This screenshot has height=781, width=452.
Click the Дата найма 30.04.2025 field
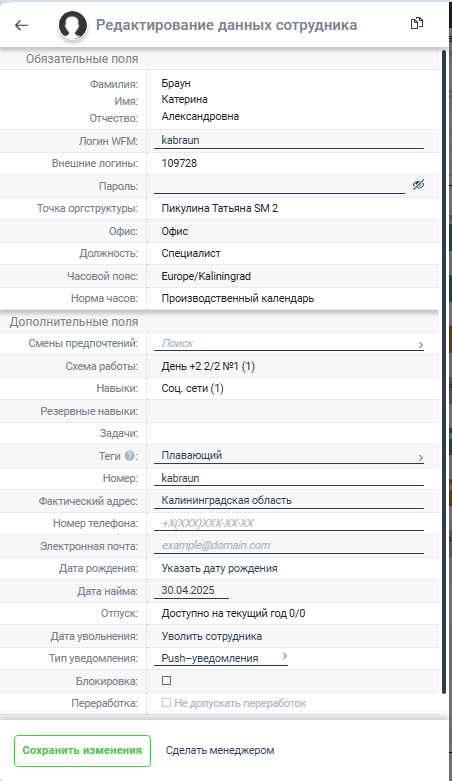(191, 591)
